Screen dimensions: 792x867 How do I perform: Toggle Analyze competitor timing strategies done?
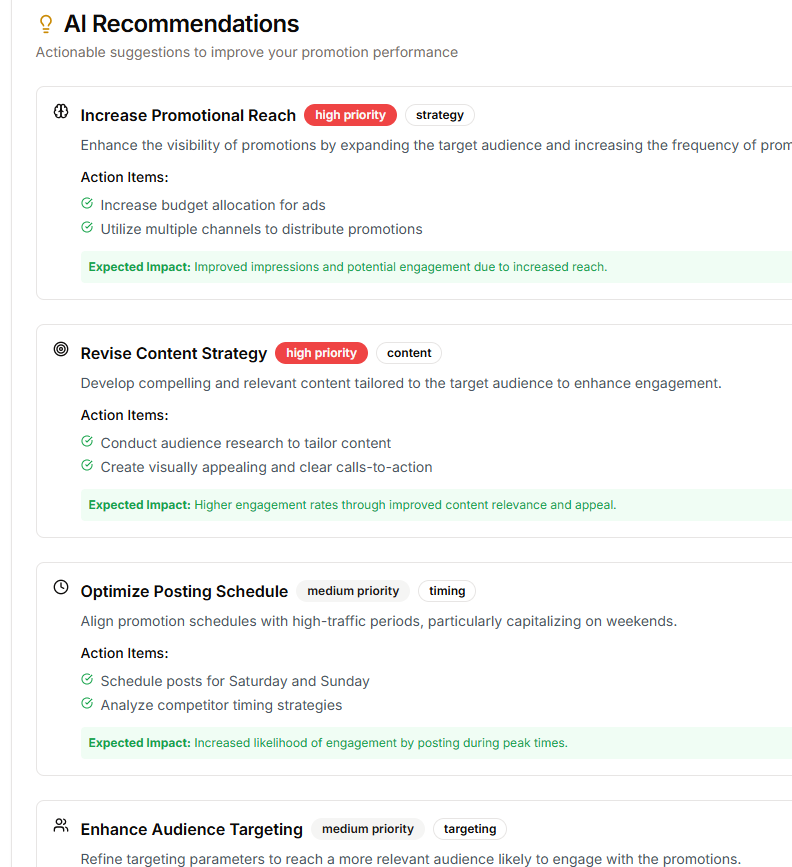point(87,704)
